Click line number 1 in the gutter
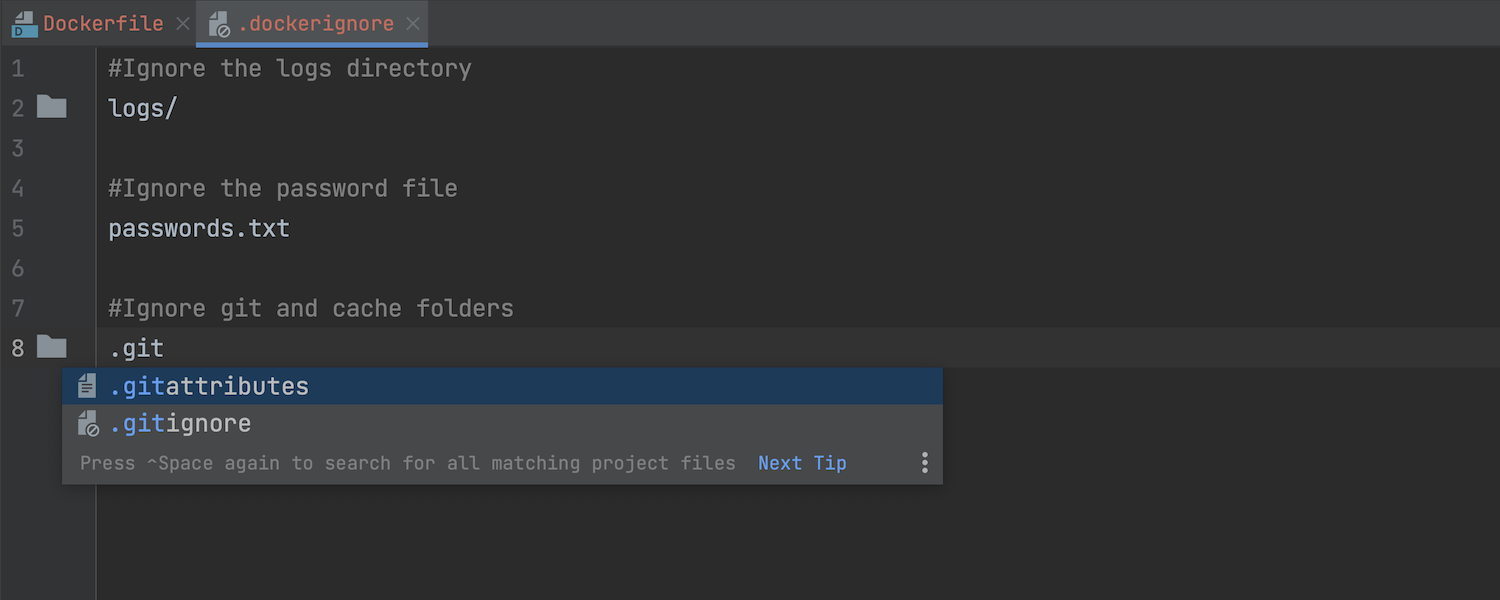The height and width of the screenshot is (600, 1500). pos(18,68)
